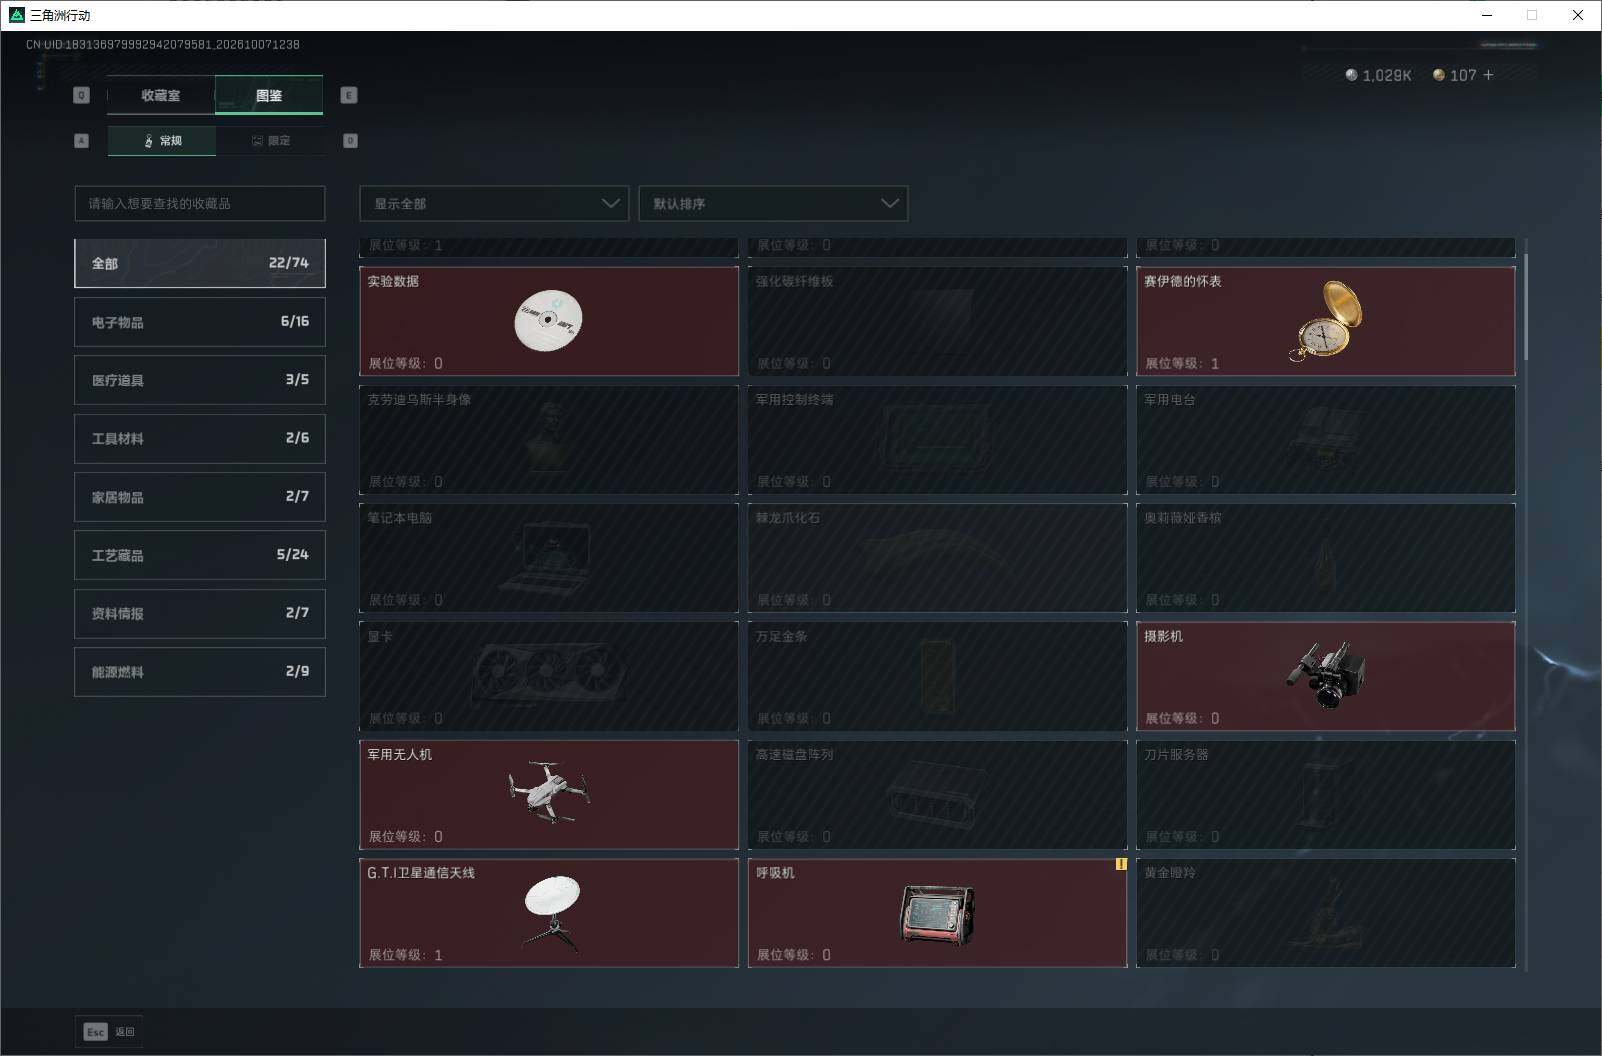Click the 1,029K silver currency icon
The width and height of the screenshot is (1602, 1056).
pyautogui.click(x=1351, y=75)
